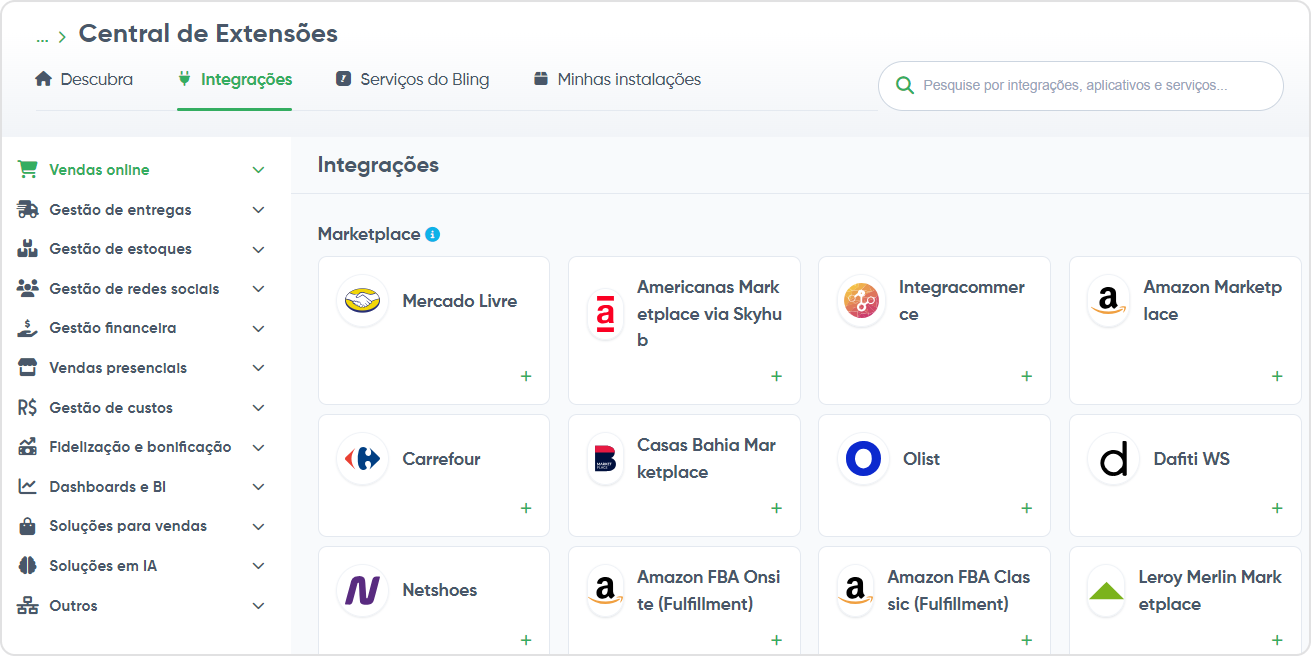Expand the Gestão de estoques chevron
This screenshot has height=656, width=1311.
259,249
